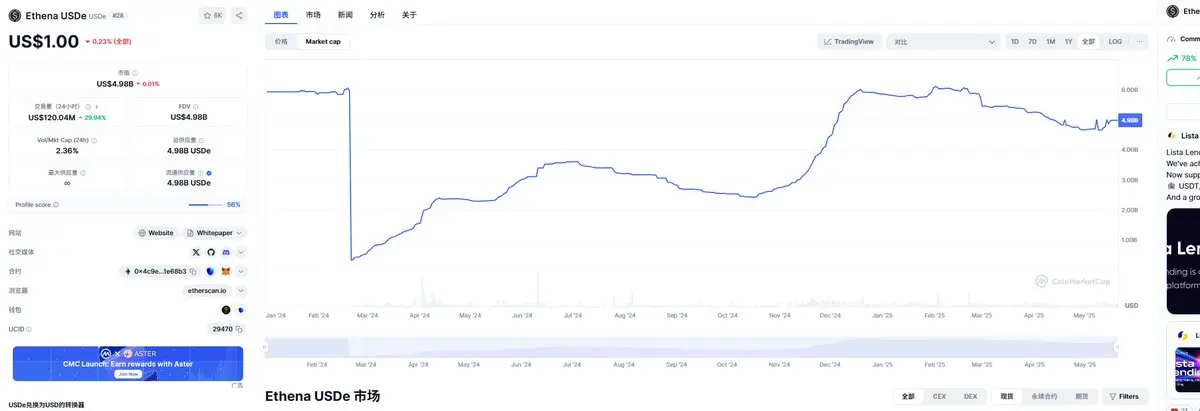
Task: Copy the UCID 29470
Action: tap(241, 328)
